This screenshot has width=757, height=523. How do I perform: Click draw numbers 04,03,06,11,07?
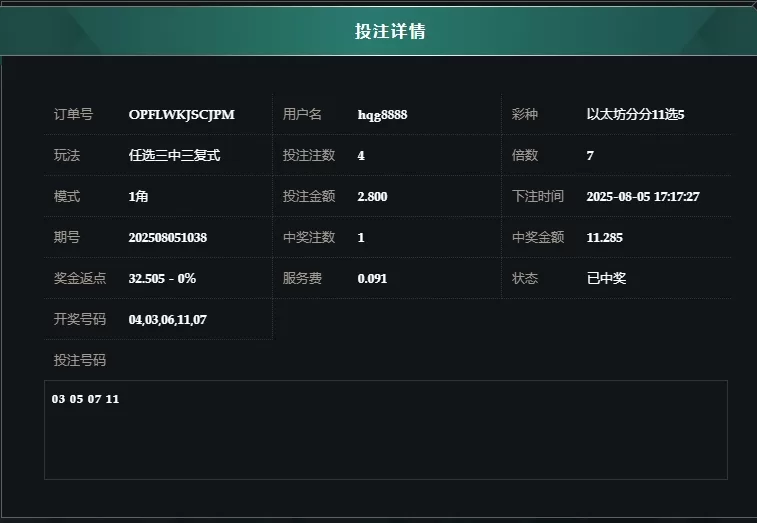pyautogui.click(x=168, y=320)
